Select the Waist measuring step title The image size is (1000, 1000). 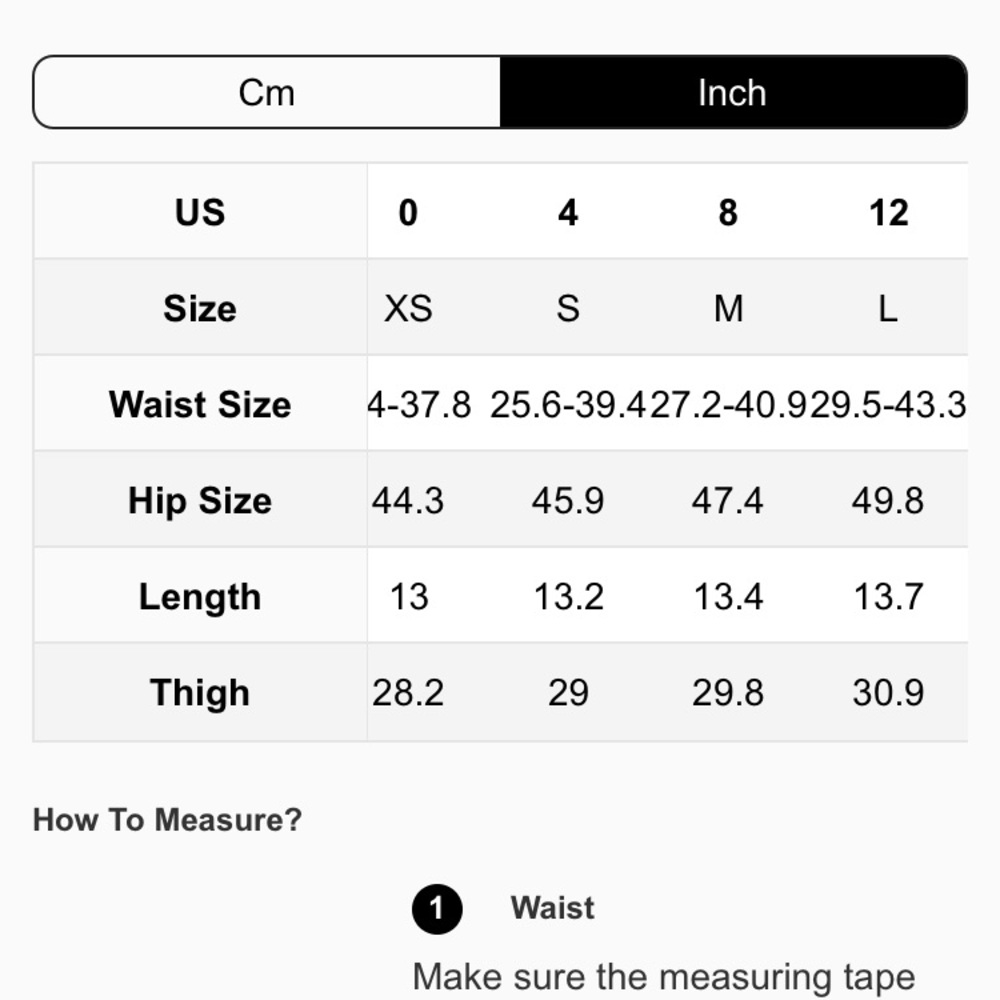552,908
